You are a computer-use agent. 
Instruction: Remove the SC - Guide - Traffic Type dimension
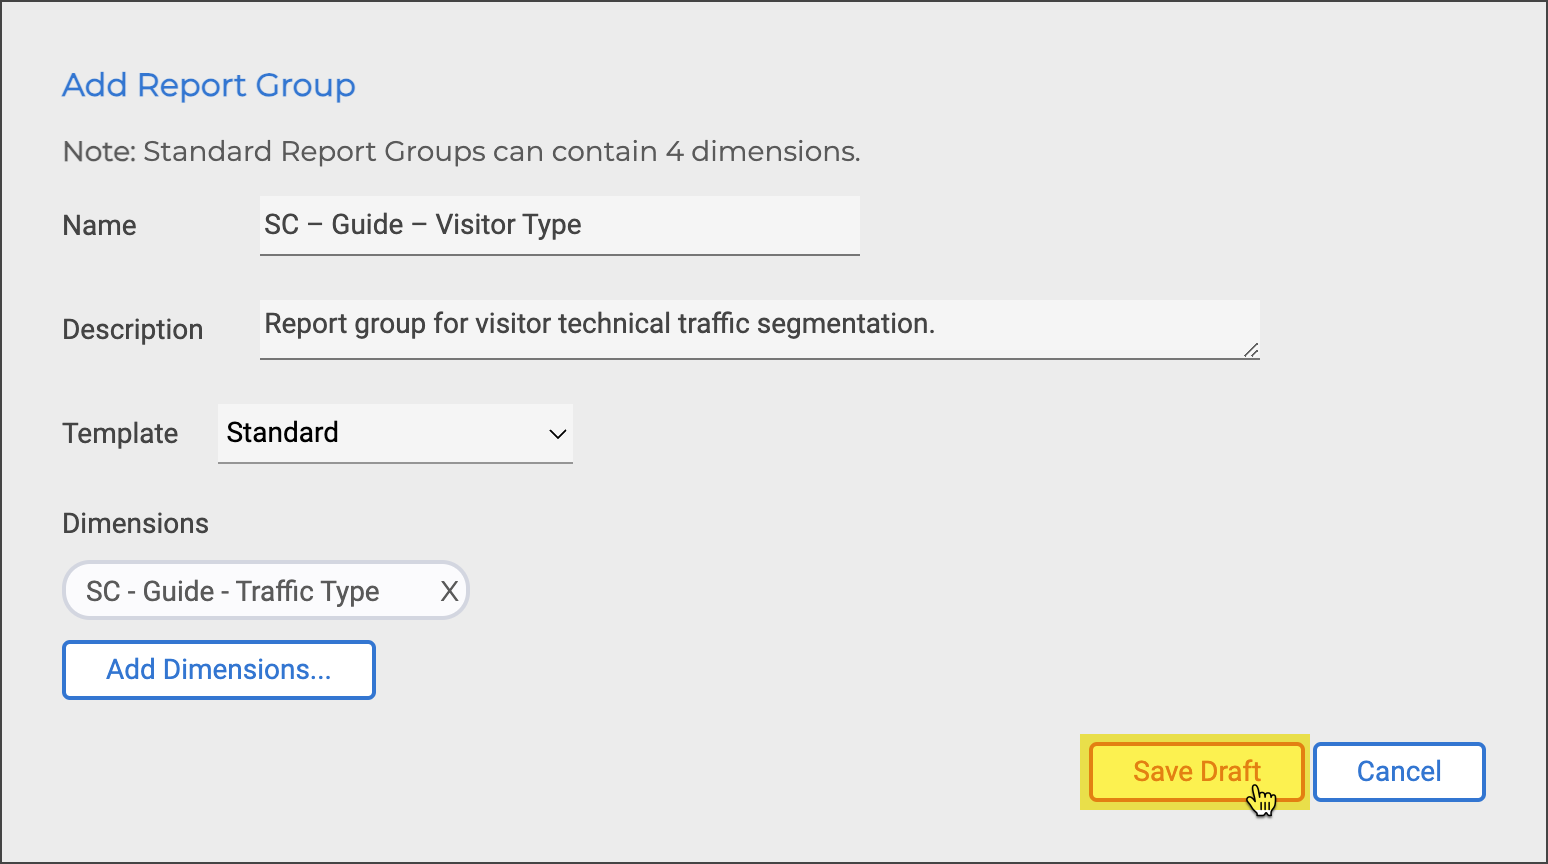[x=449, y=591]
